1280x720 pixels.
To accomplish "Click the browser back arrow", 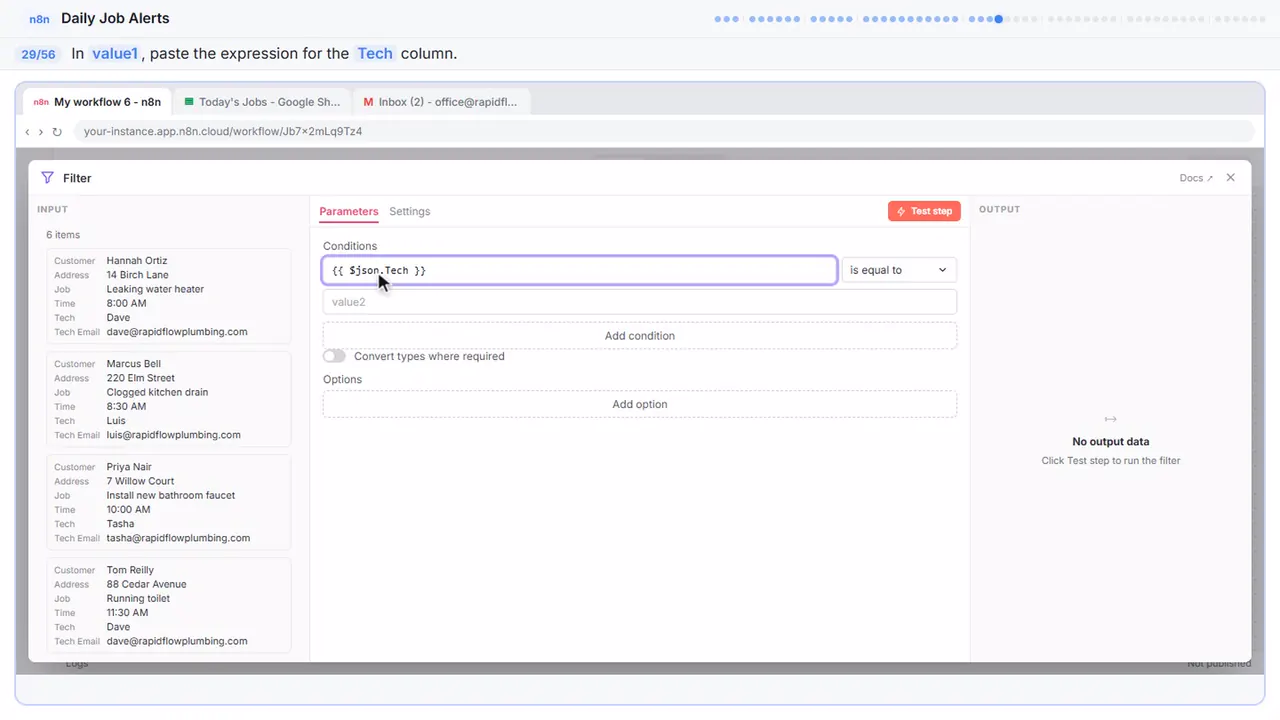I will [x=27, y=131].
